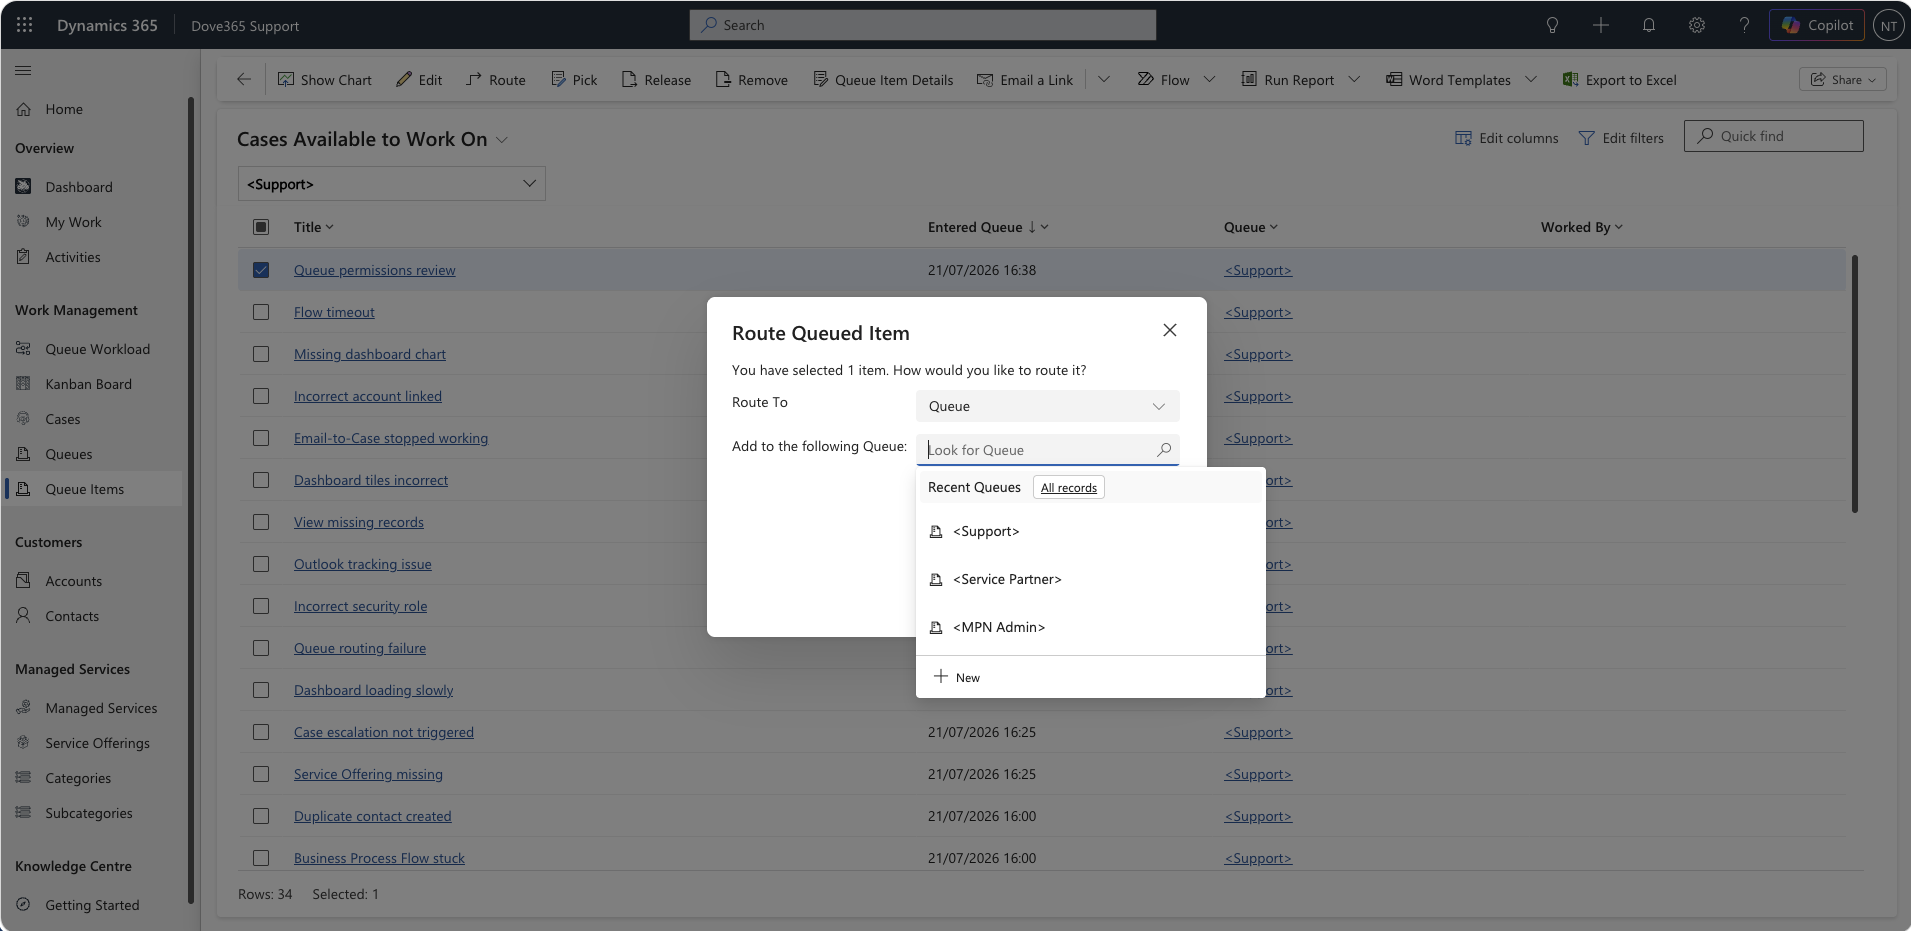Open the settings gear in top bar
The width and height of the screenshot is (1911, 931).
[x=1697, y=25]
